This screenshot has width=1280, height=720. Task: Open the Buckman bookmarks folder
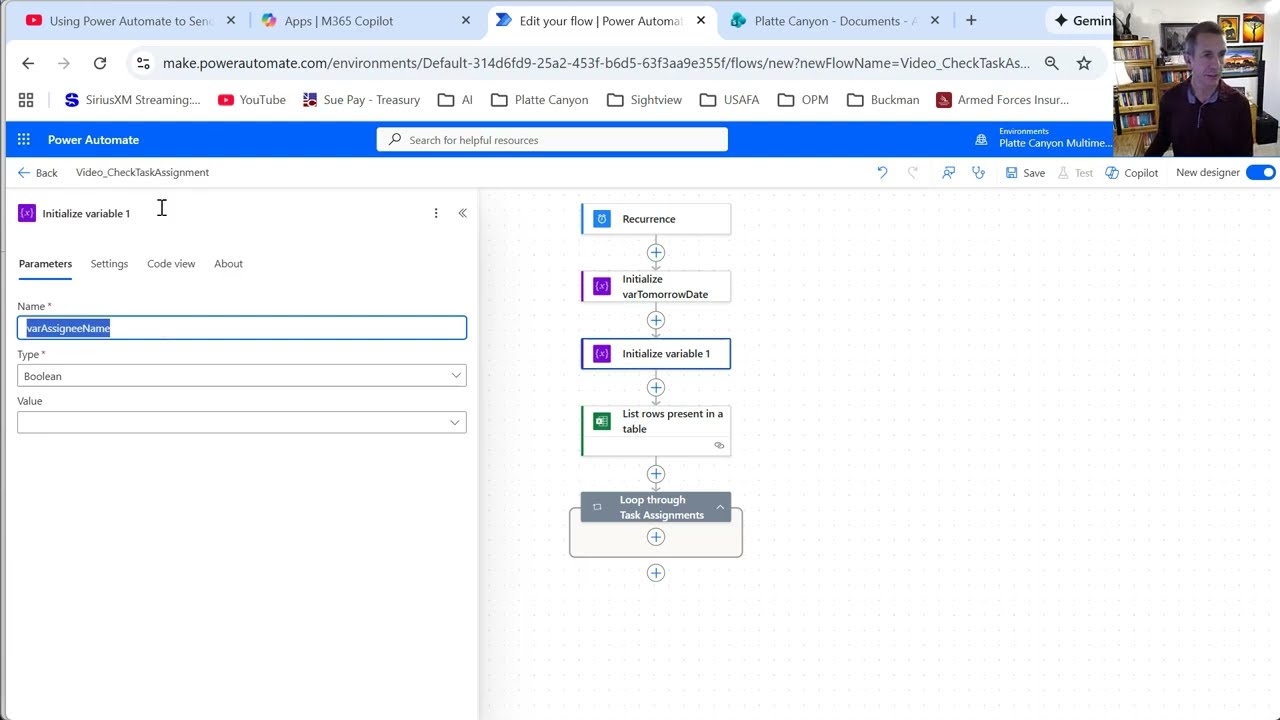[883, 100]
